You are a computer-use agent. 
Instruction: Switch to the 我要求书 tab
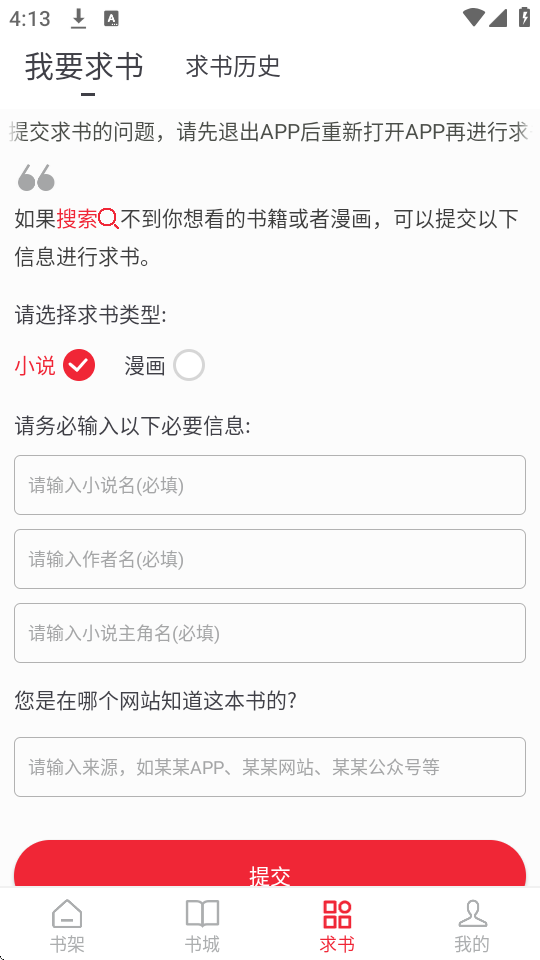point(84,66)
